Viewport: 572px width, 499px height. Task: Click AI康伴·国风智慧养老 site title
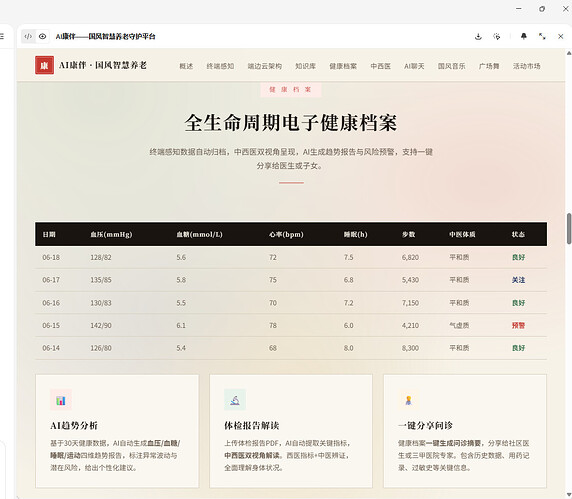tap(103, 65)
